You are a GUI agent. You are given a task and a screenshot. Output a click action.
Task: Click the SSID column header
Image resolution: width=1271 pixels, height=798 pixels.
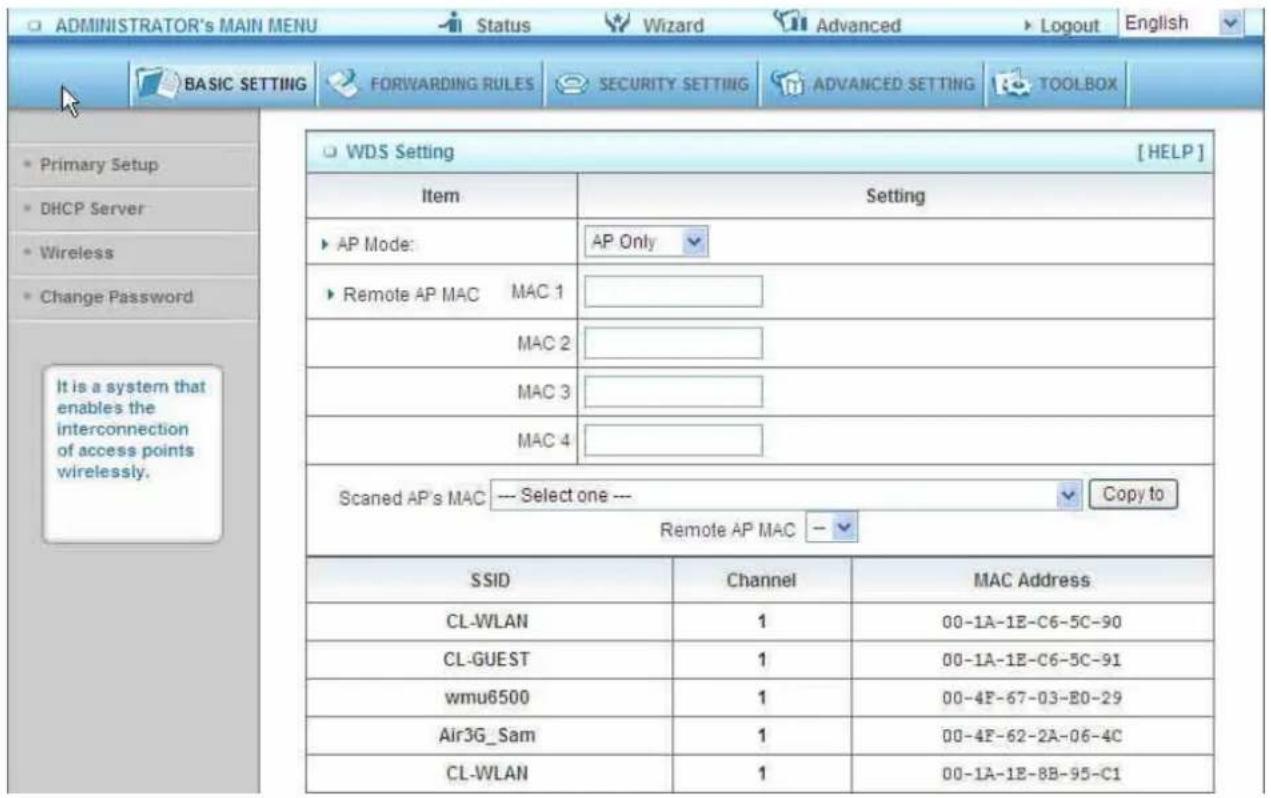(490, 580)
